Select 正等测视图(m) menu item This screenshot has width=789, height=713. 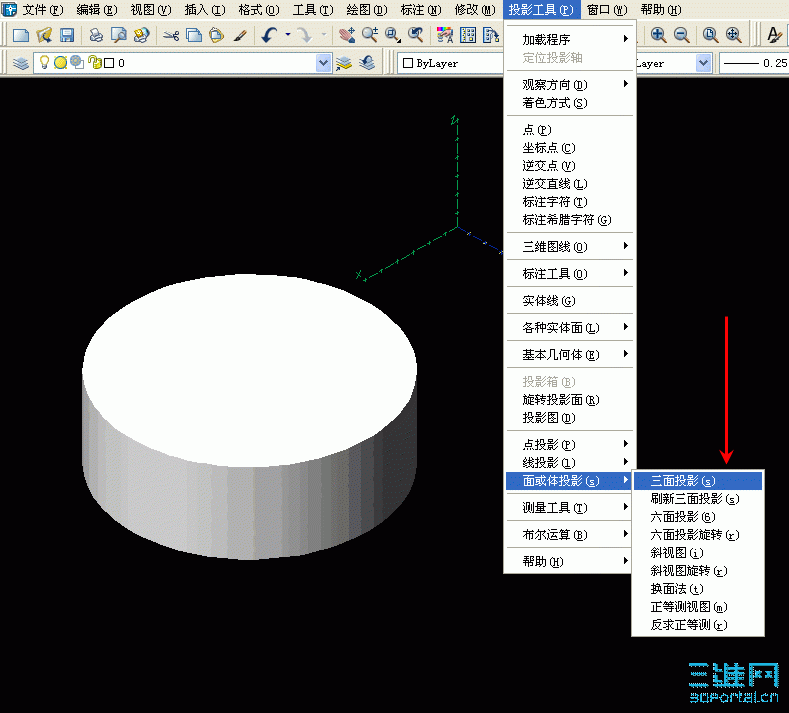click(698, 607)
